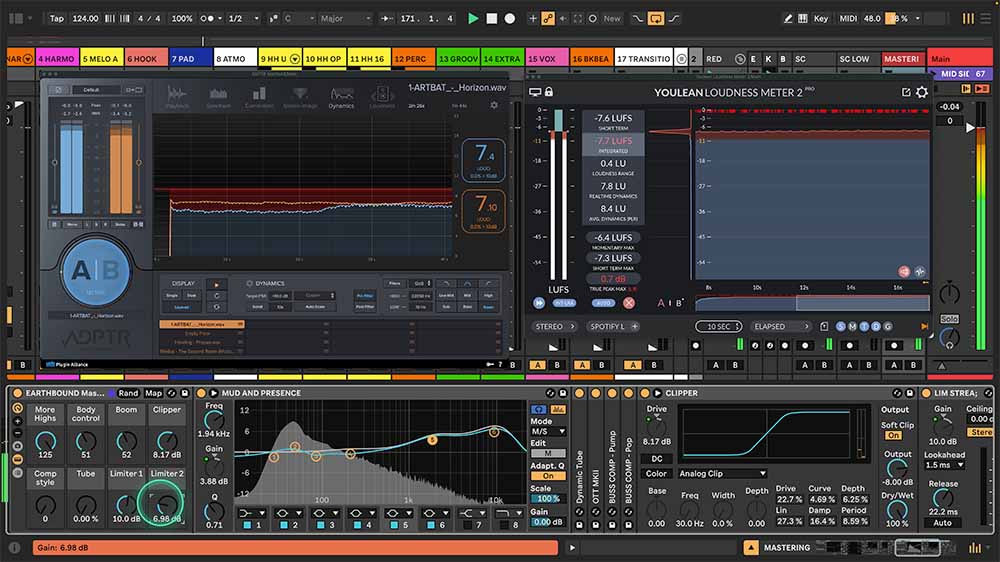Open the M/S Mode dropdown in EQ

coord(548,432)
